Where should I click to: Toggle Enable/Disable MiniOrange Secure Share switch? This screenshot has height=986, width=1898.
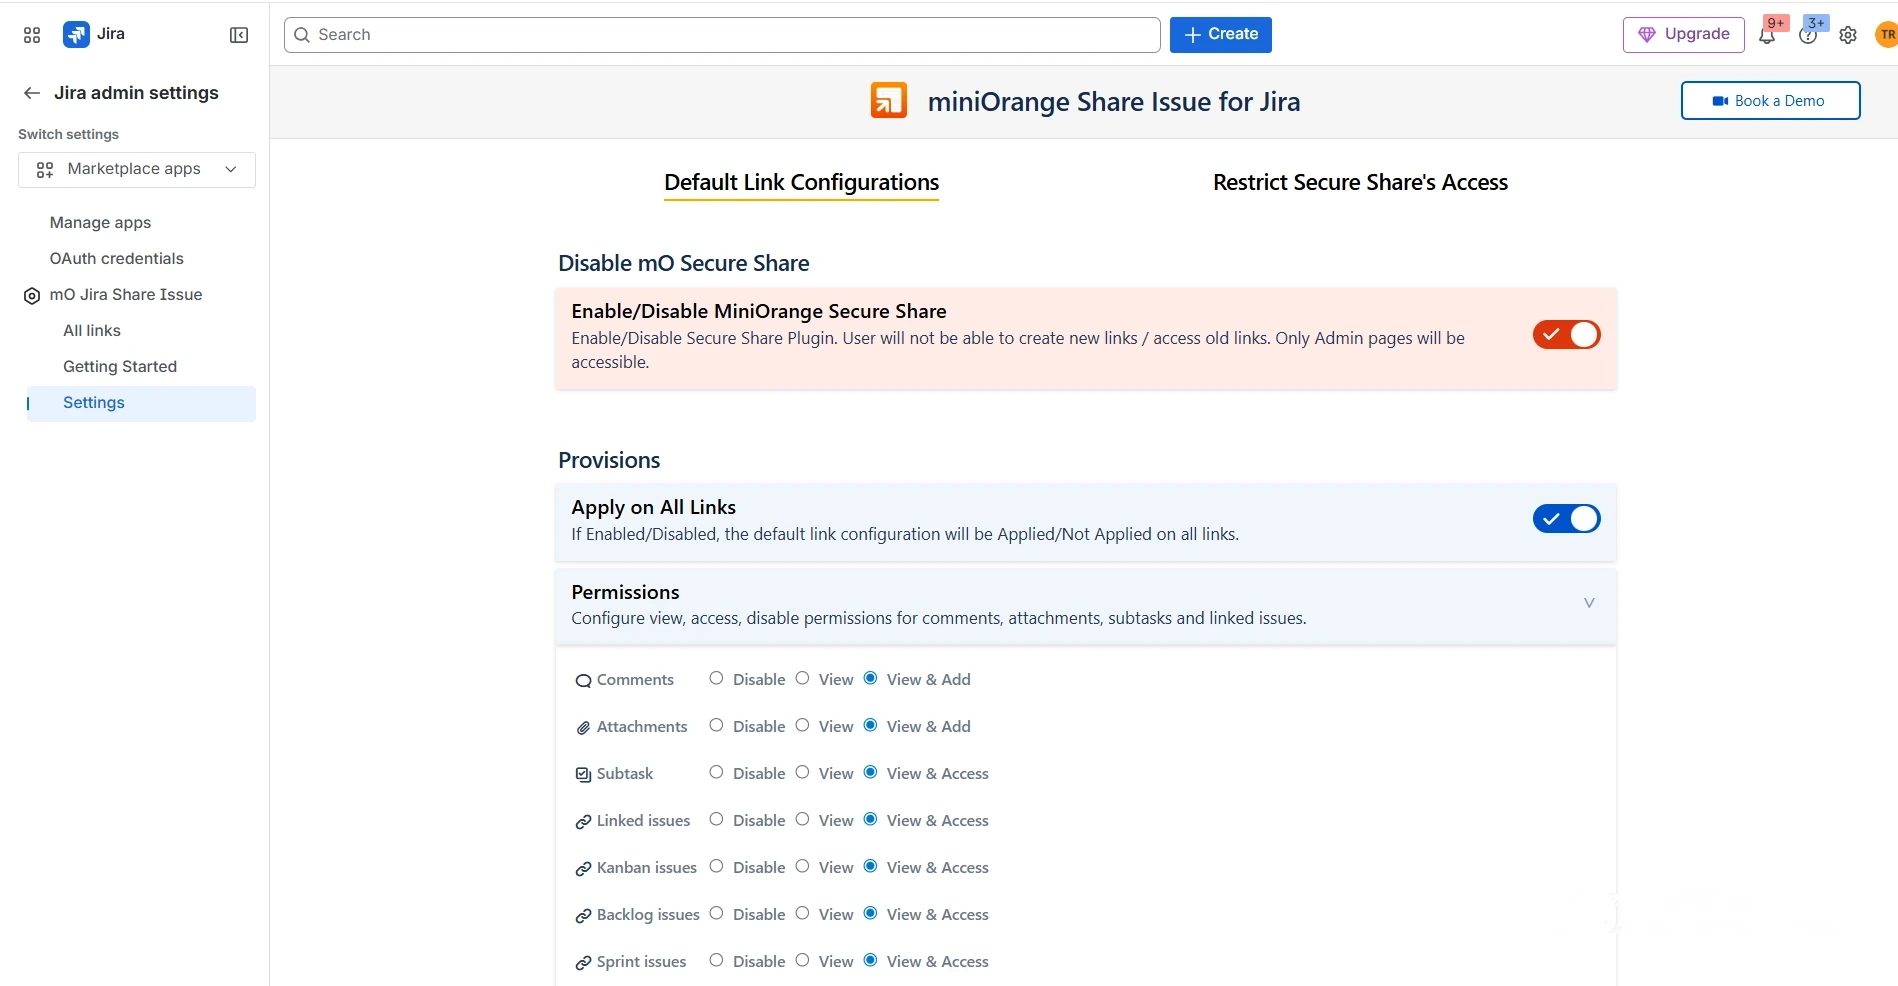coord(1566,335)
